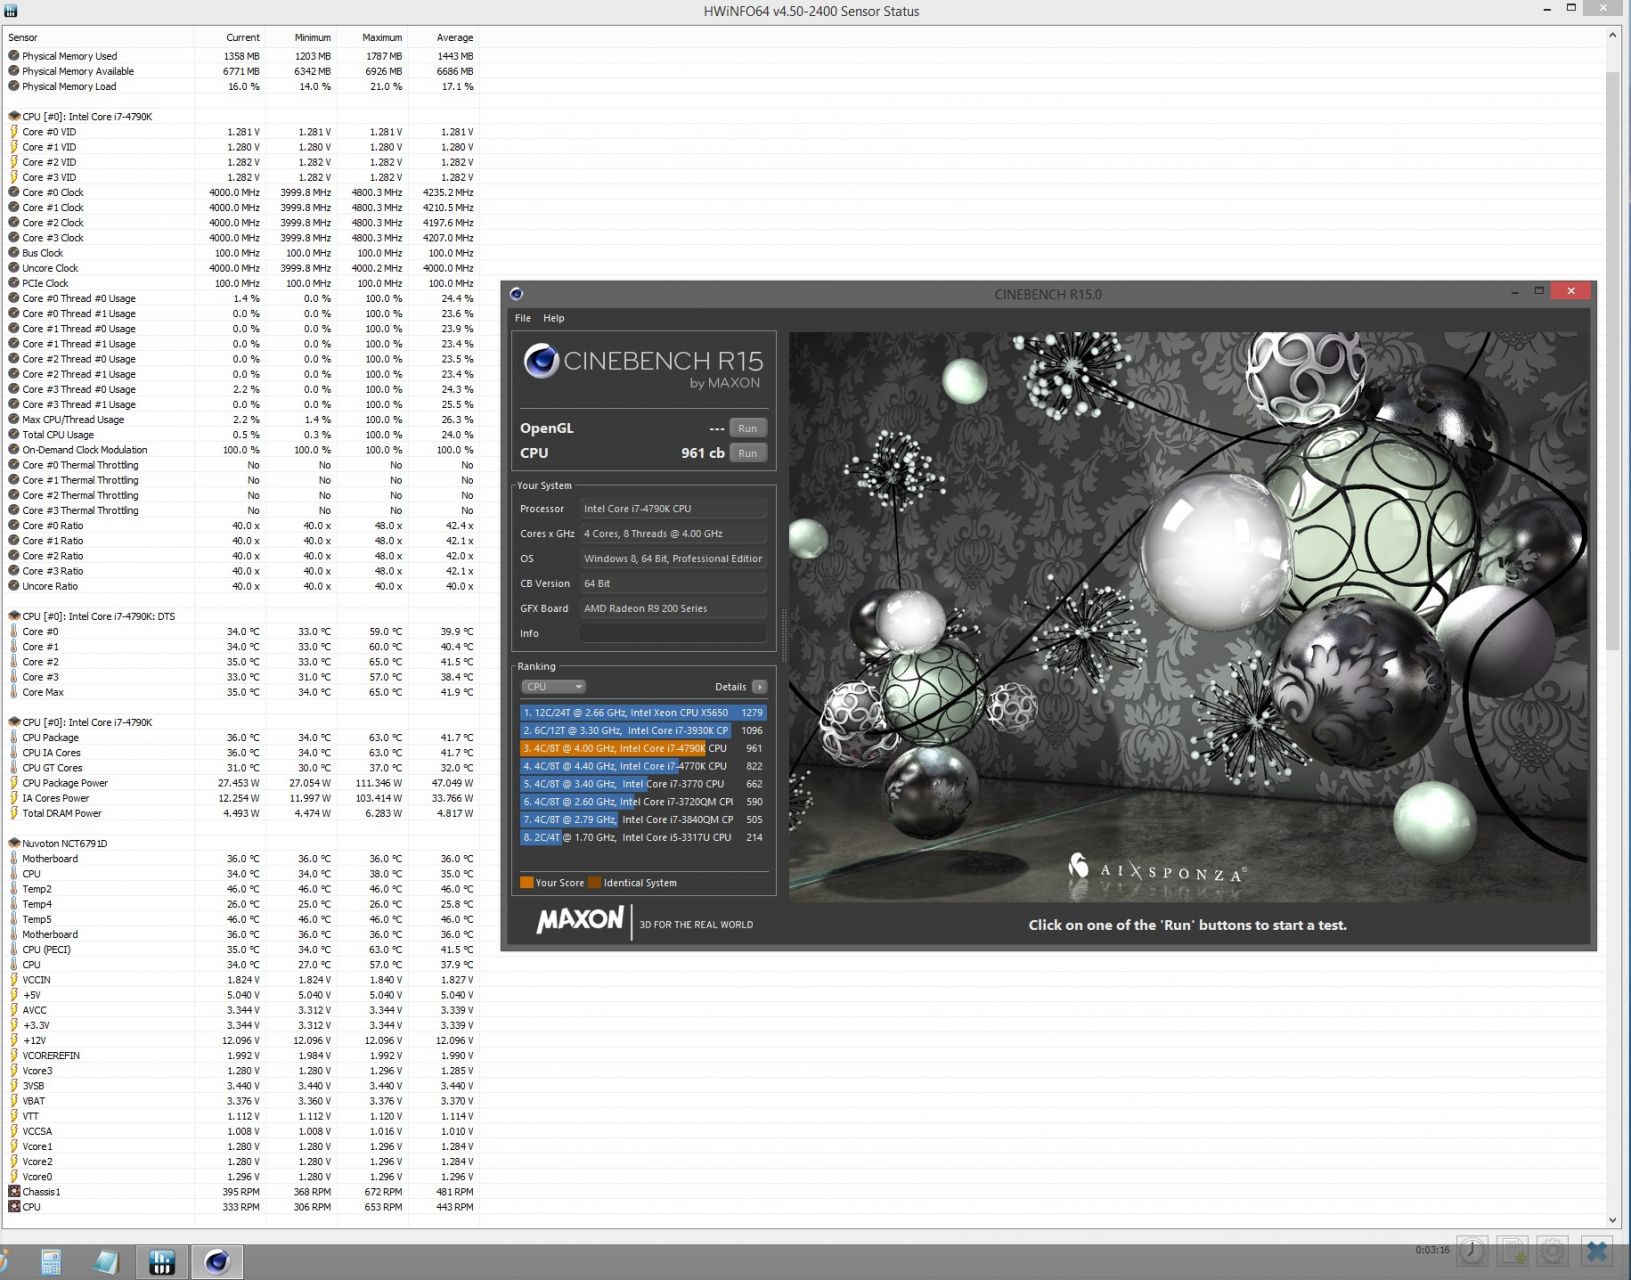Viewport: 1631px width, 1280px height.
Task: Click the CPU i7-4790K: DTS group icon
Action: tap(14, 616)
